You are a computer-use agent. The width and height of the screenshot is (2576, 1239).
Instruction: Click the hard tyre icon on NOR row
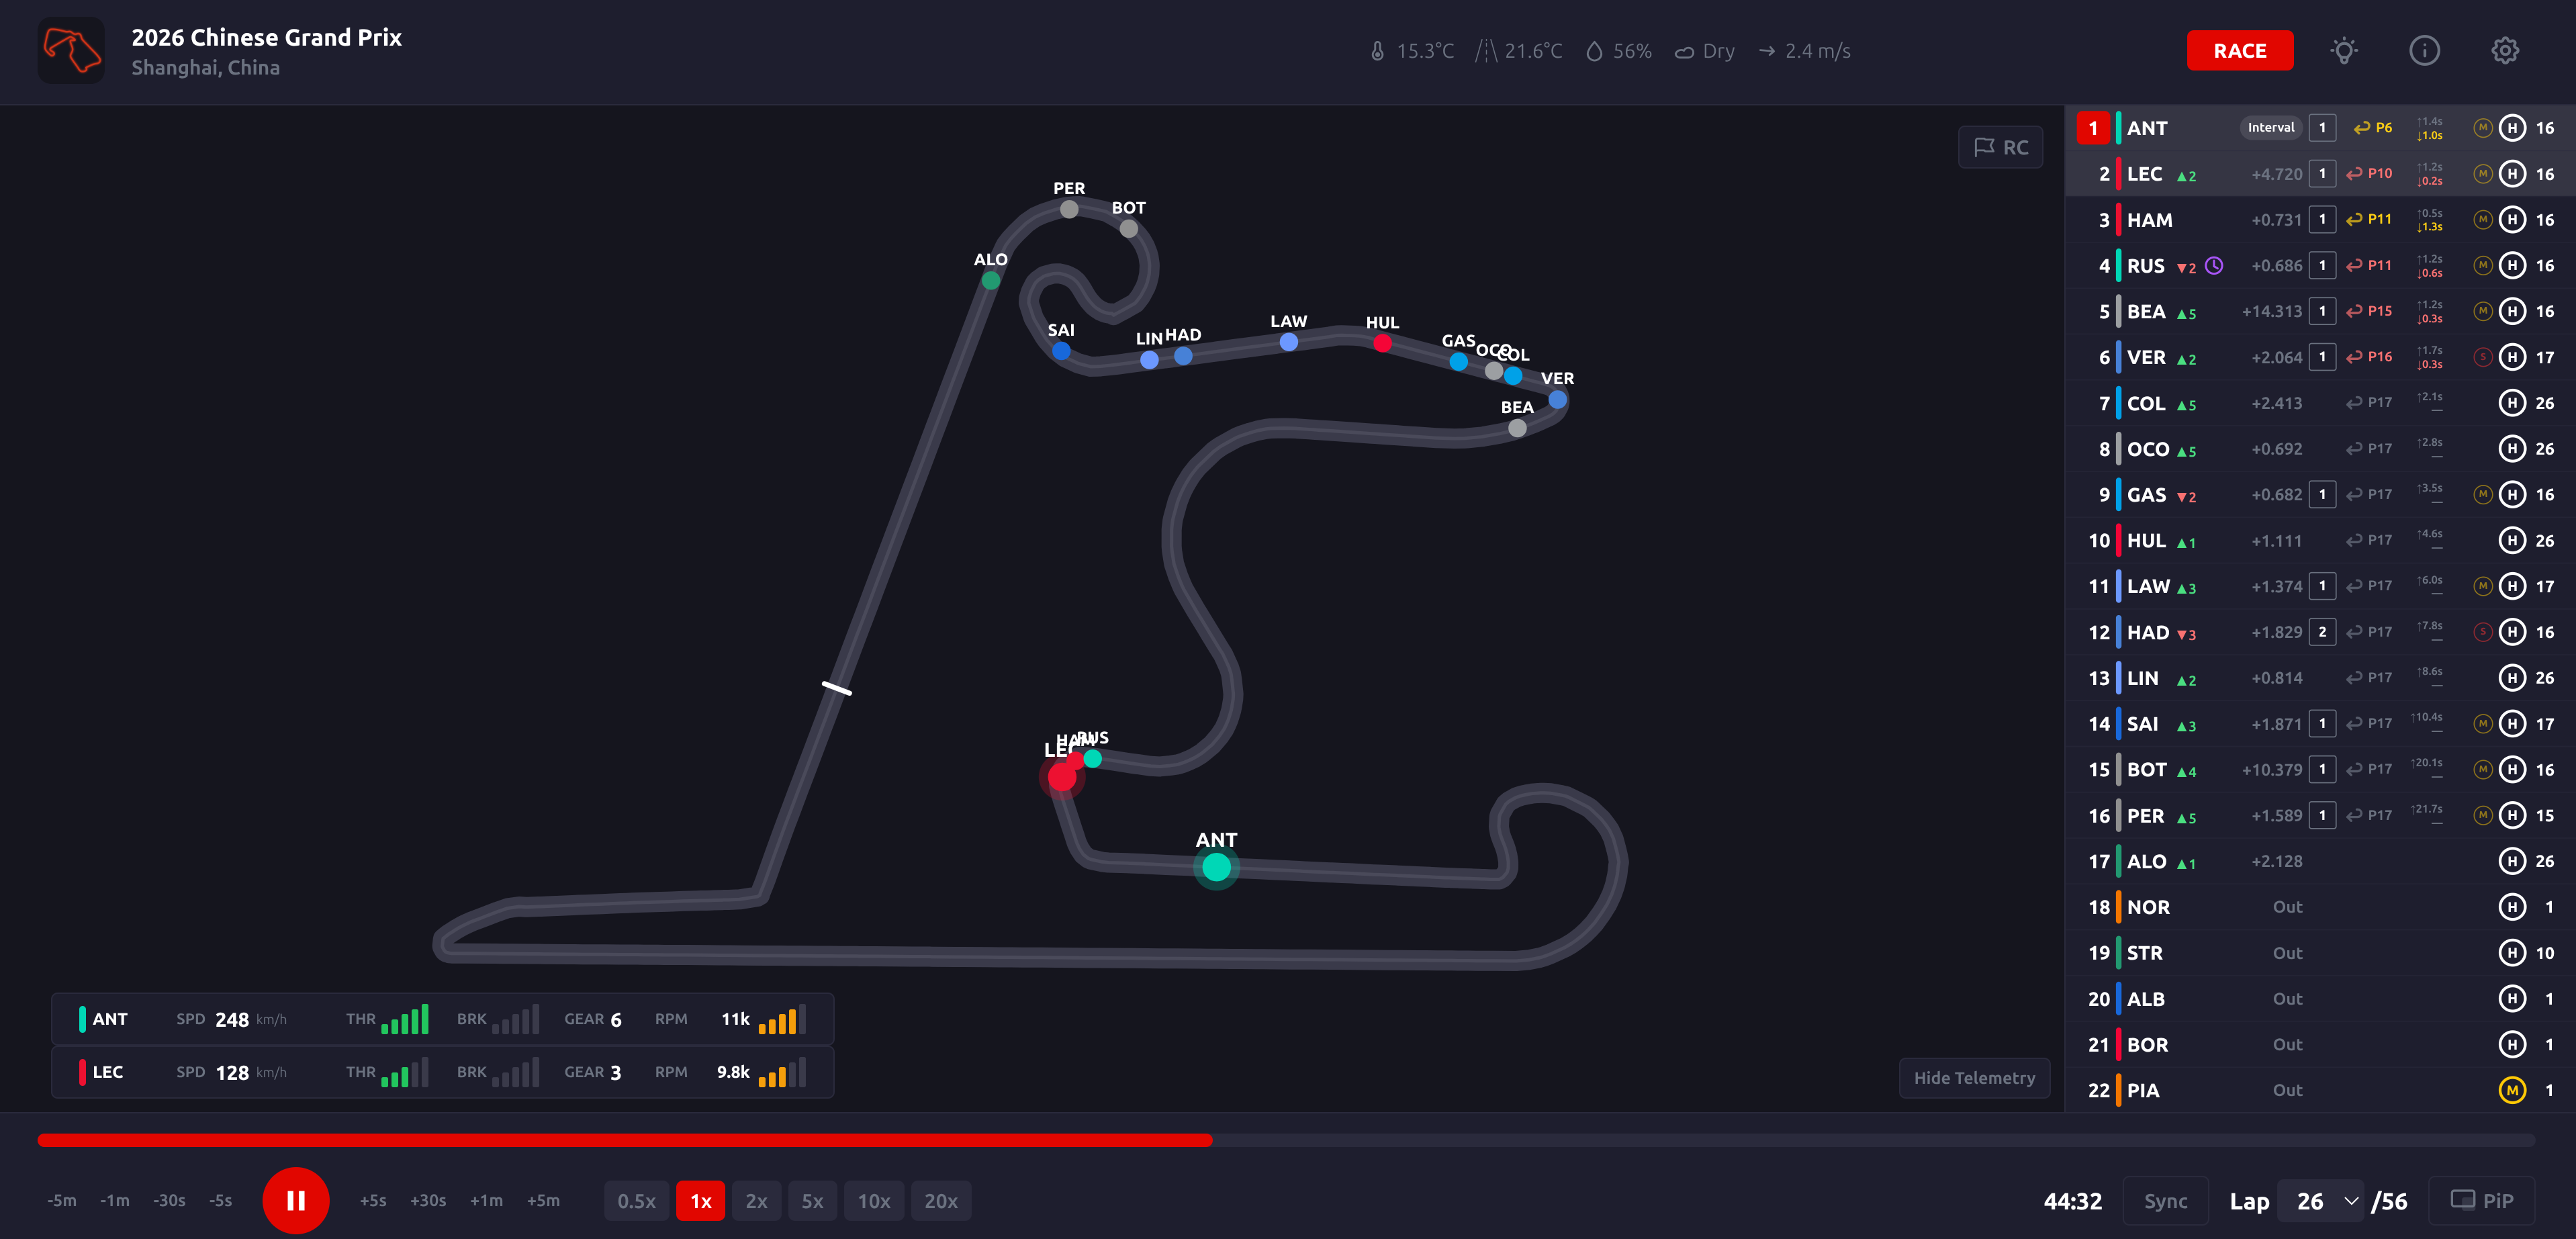(2512, 907)
